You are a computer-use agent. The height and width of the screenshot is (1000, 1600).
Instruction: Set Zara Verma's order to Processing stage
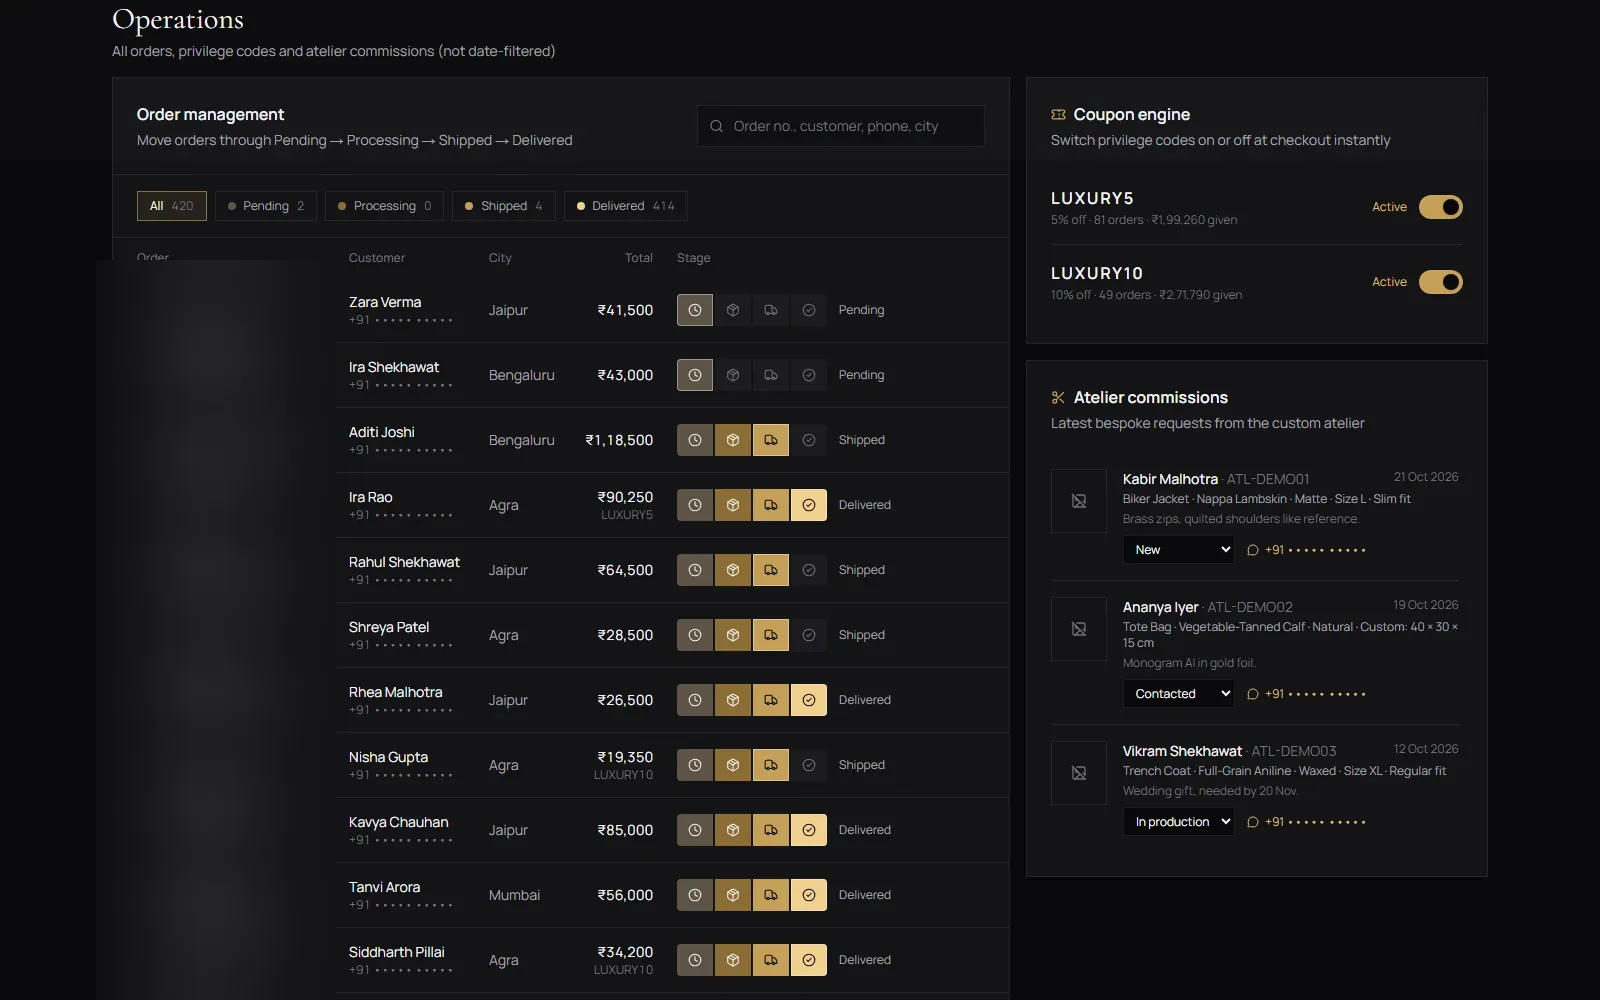(733, 310)
